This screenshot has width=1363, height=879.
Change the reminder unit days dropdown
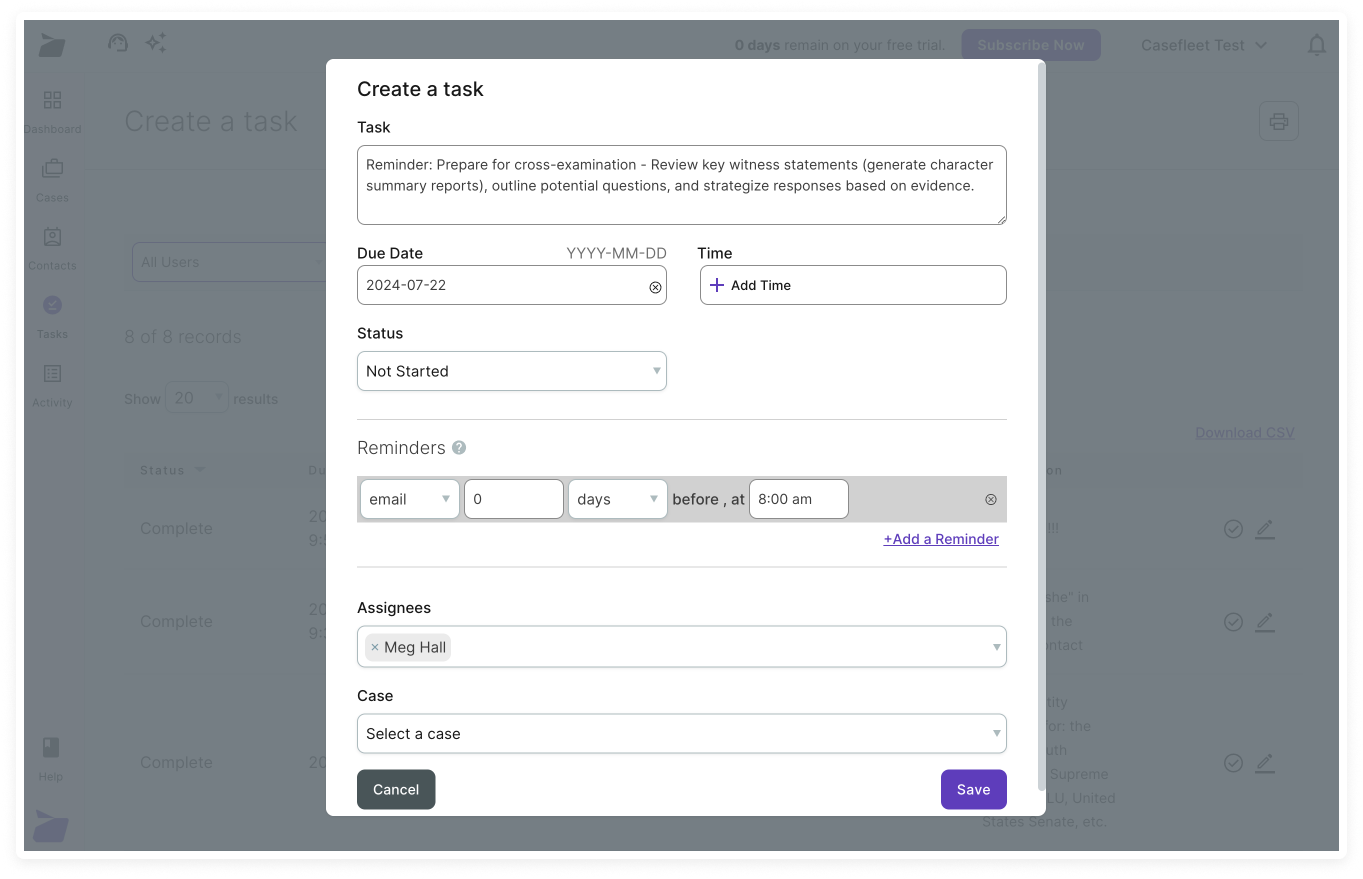coord(617,499)
